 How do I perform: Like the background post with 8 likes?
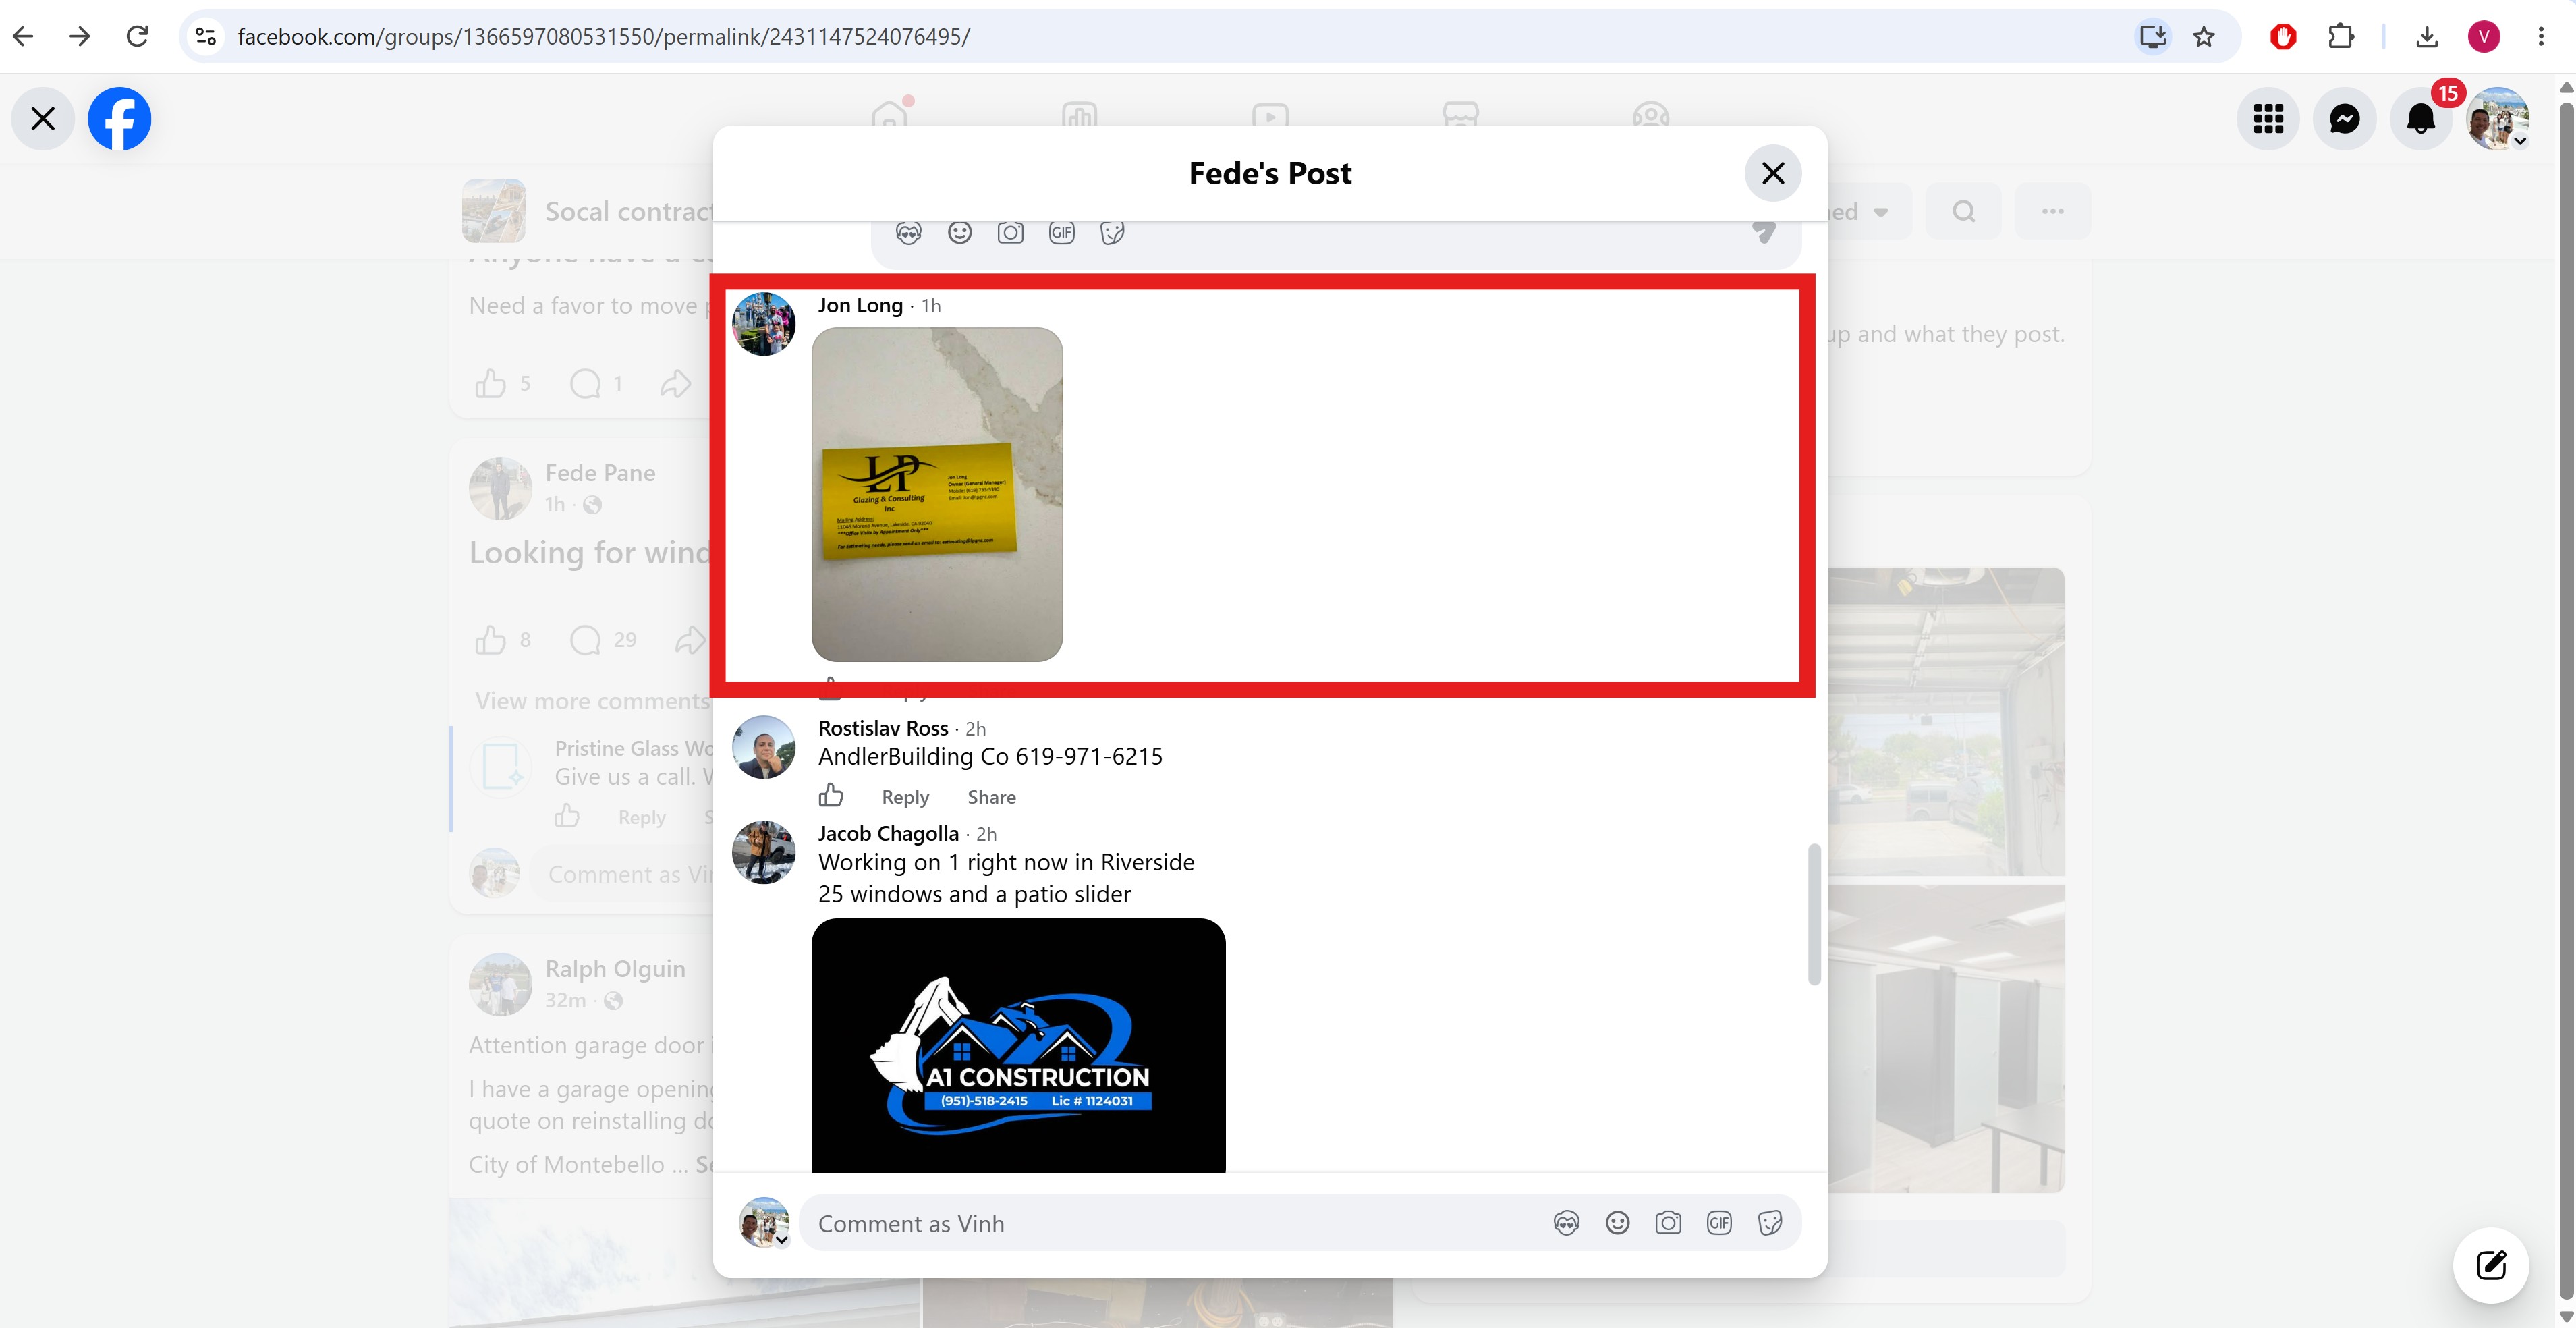click(490, 640)
